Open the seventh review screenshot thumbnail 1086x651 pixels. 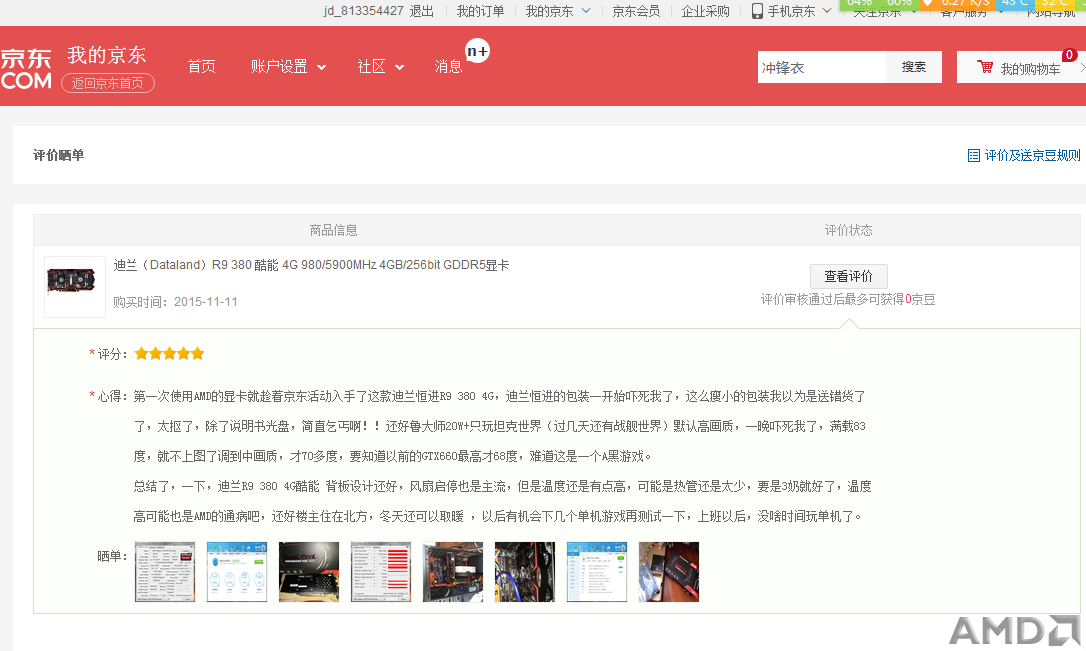coord(597,572)
